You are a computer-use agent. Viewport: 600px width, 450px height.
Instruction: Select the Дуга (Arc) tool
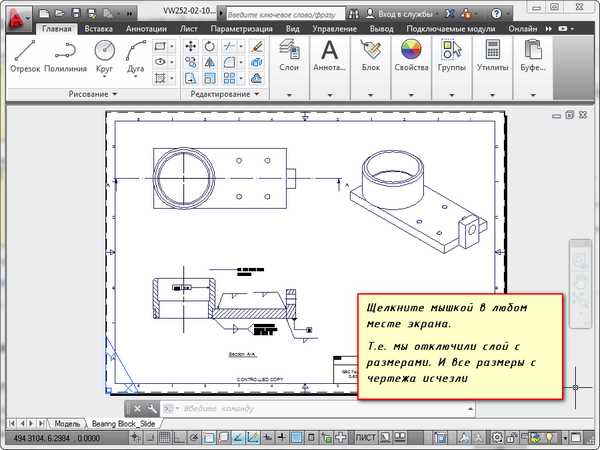point(136,57)
